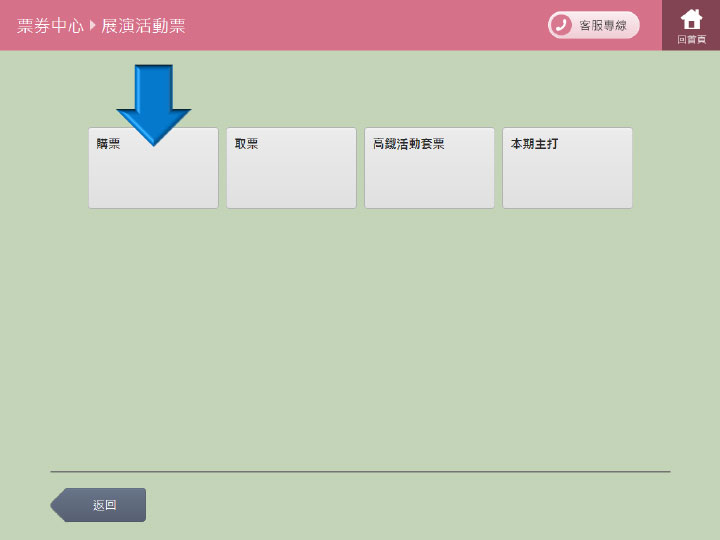Viewport: 720px width, 540px height.
Task: Click the 回首頁 label under home icon
Action: [691, 40]
